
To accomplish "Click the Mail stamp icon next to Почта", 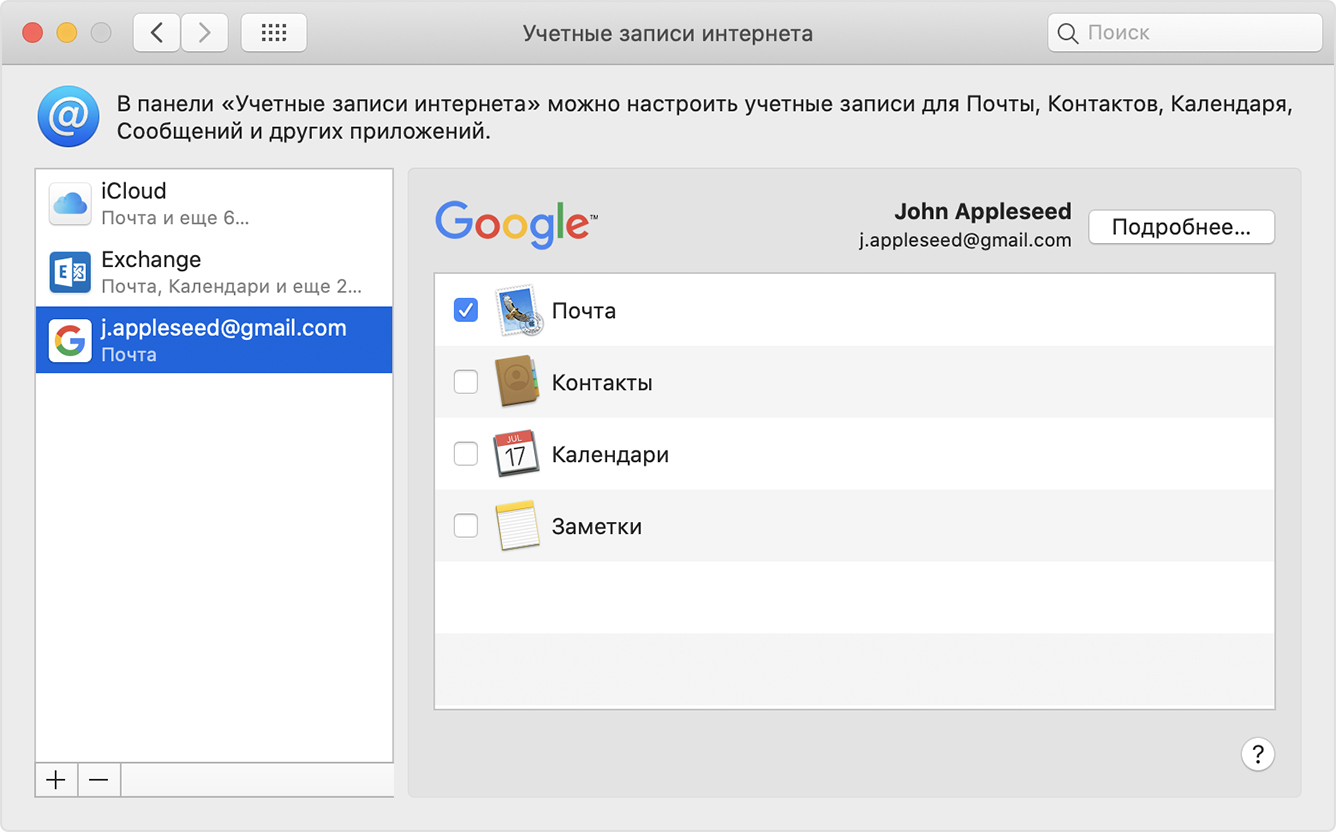I will [x=518, y=310].
